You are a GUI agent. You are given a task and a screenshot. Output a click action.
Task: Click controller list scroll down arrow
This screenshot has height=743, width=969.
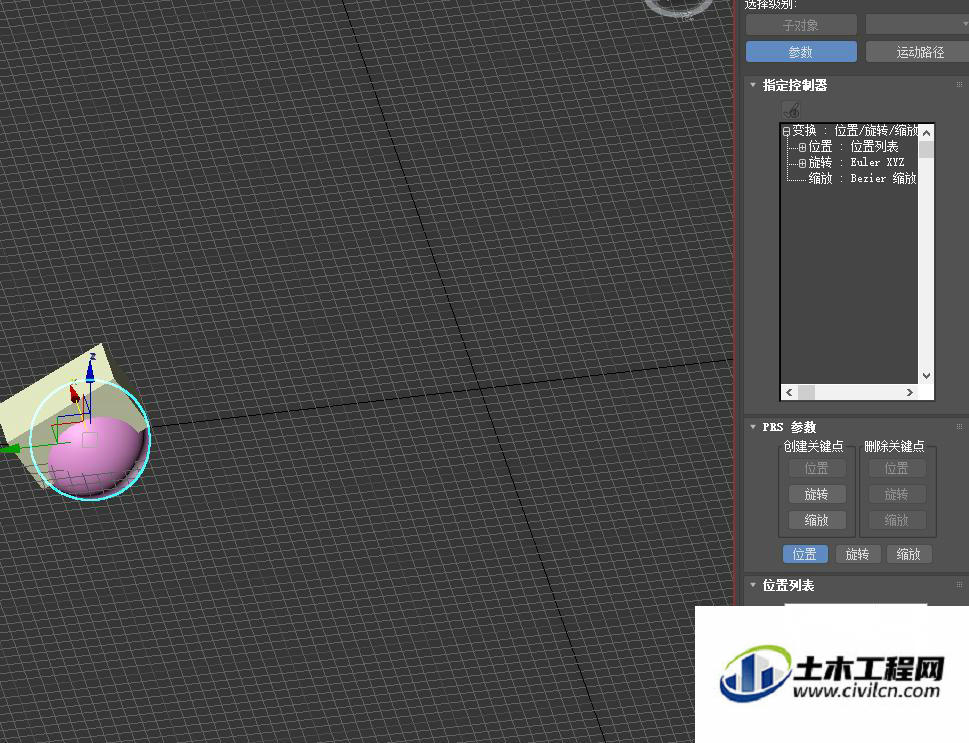(x=926, y=375)
